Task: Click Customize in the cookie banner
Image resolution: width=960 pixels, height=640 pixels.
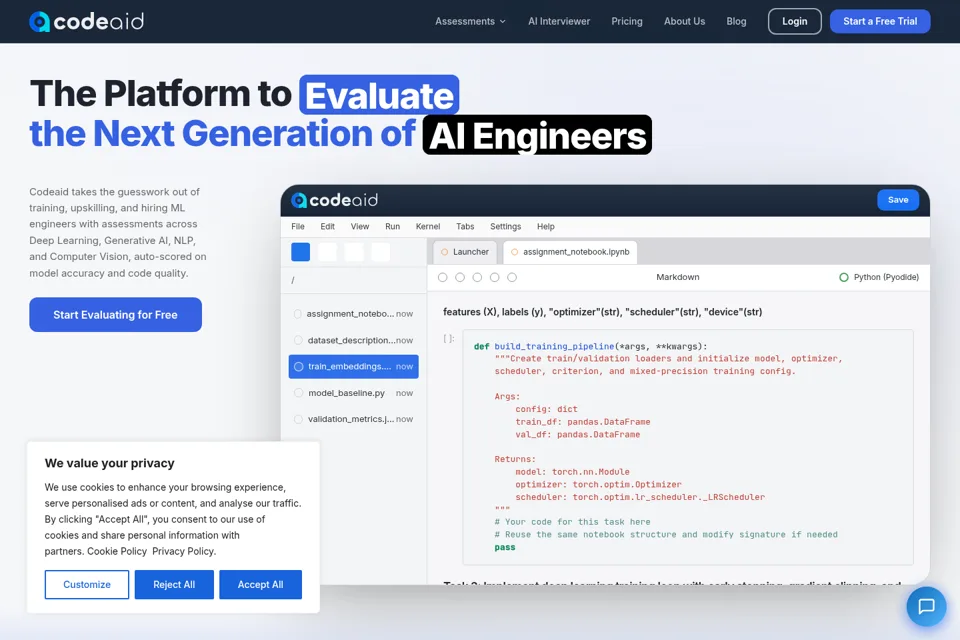Action: coord(87,585)
